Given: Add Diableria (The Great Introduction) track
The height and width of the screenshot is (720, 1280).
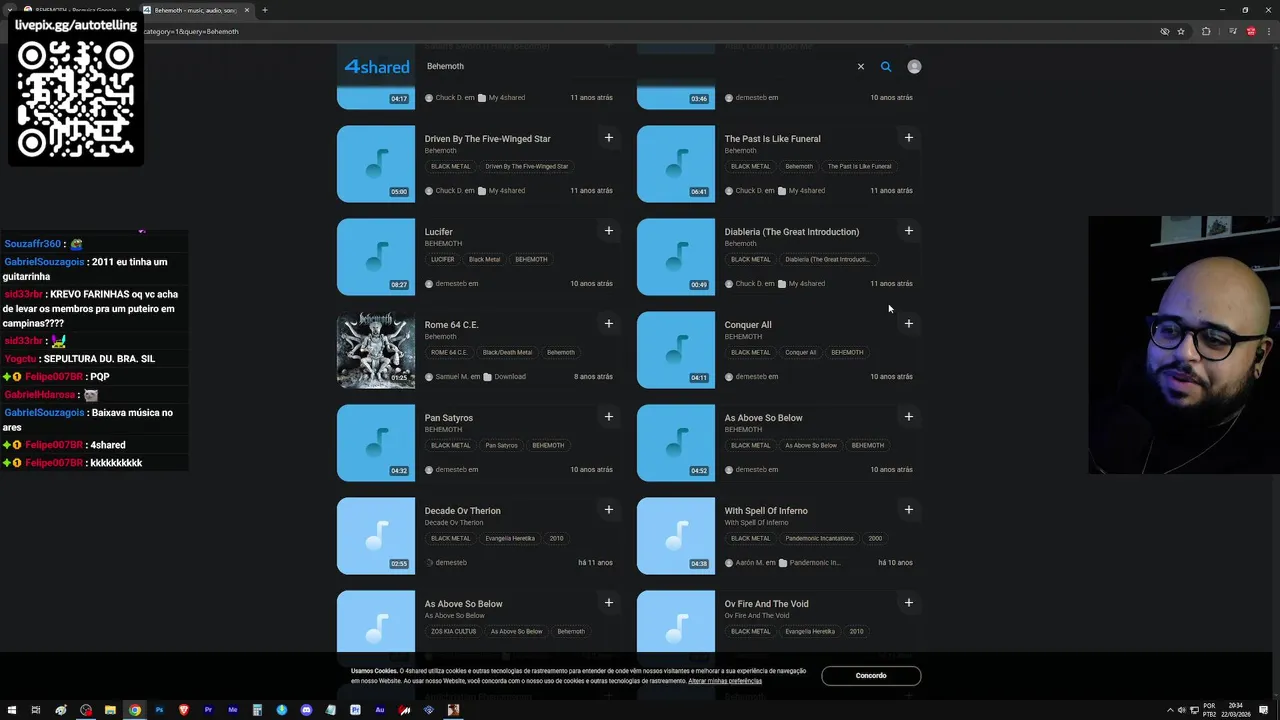Looking at the screenshot, I should [908, 231].
